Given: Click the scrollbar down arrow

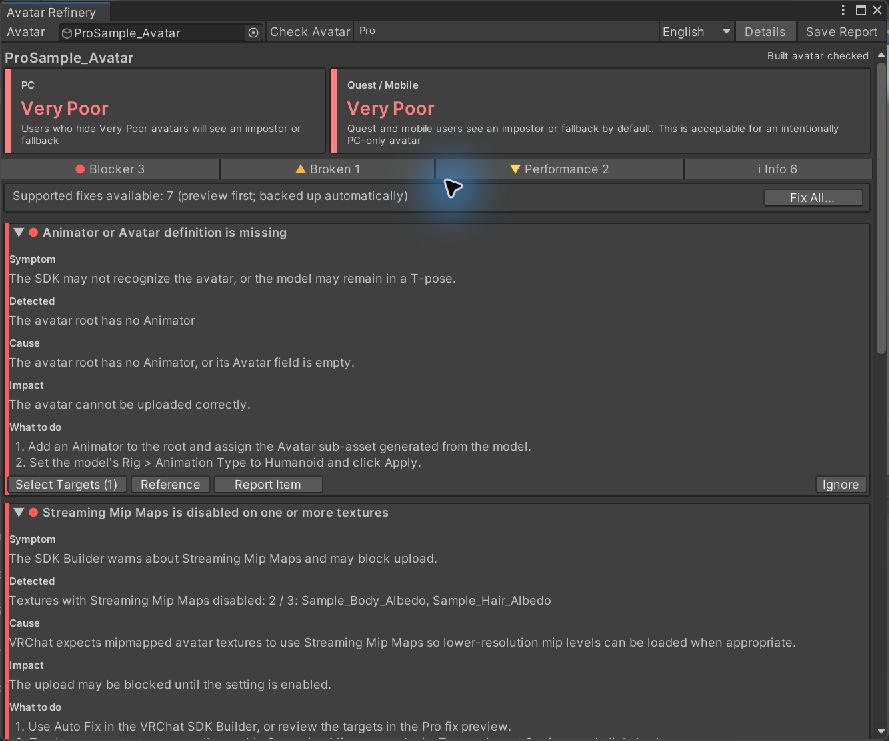Looking at the screenshot, I should tap(881, 731).
